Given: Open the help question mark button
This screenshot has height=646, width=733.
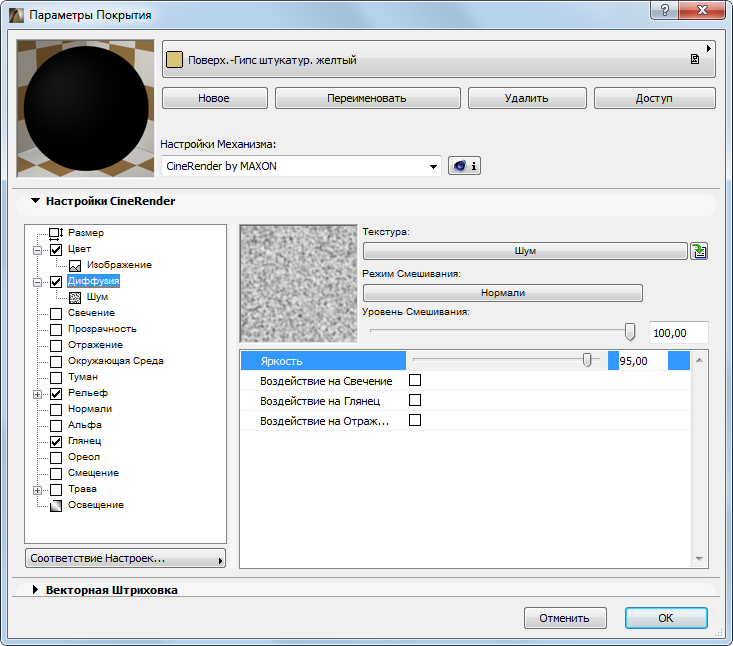Looking at the screenshot, I should point(664,10).
